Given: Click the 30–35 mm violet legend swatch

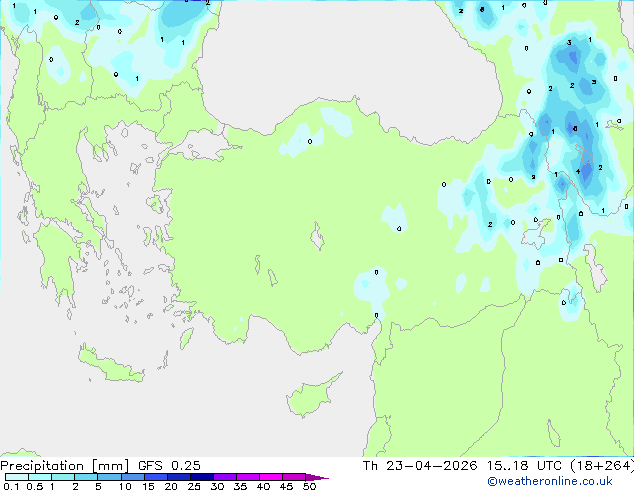Looking at the screenshot, I should tap(224, 477).
